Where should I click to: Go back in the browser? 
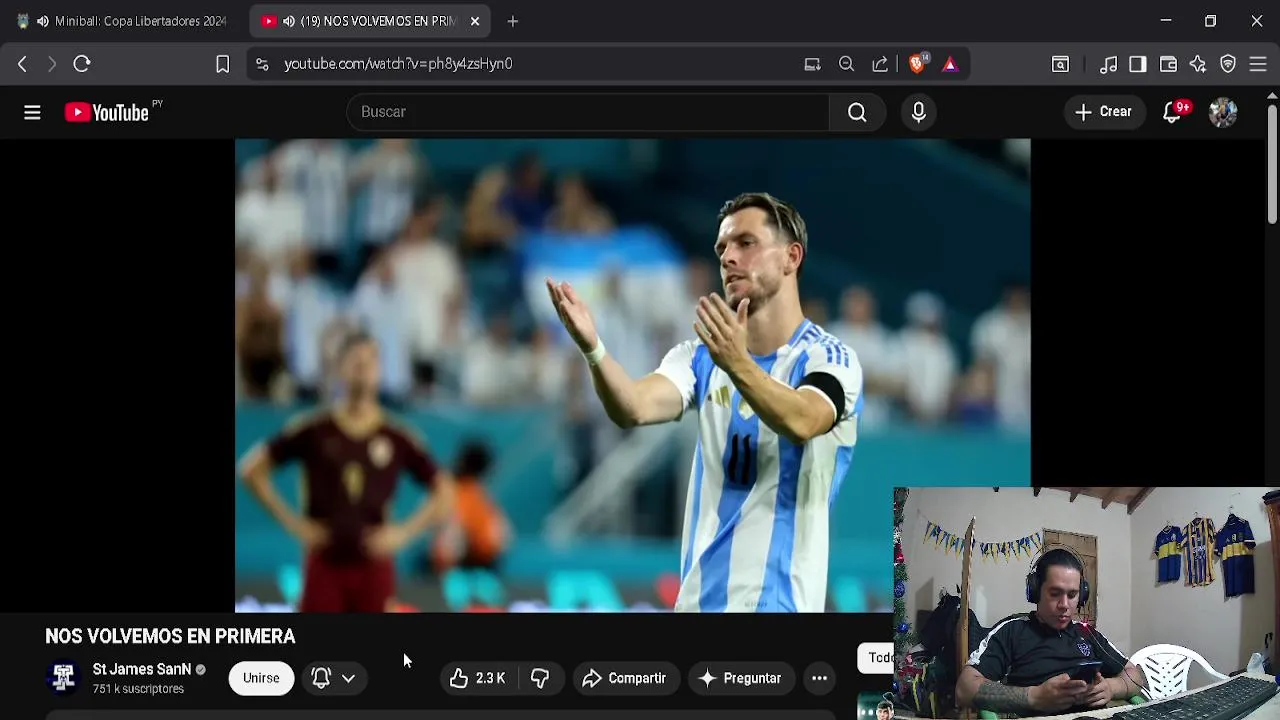pyautogui.click(x=22, y=64)
